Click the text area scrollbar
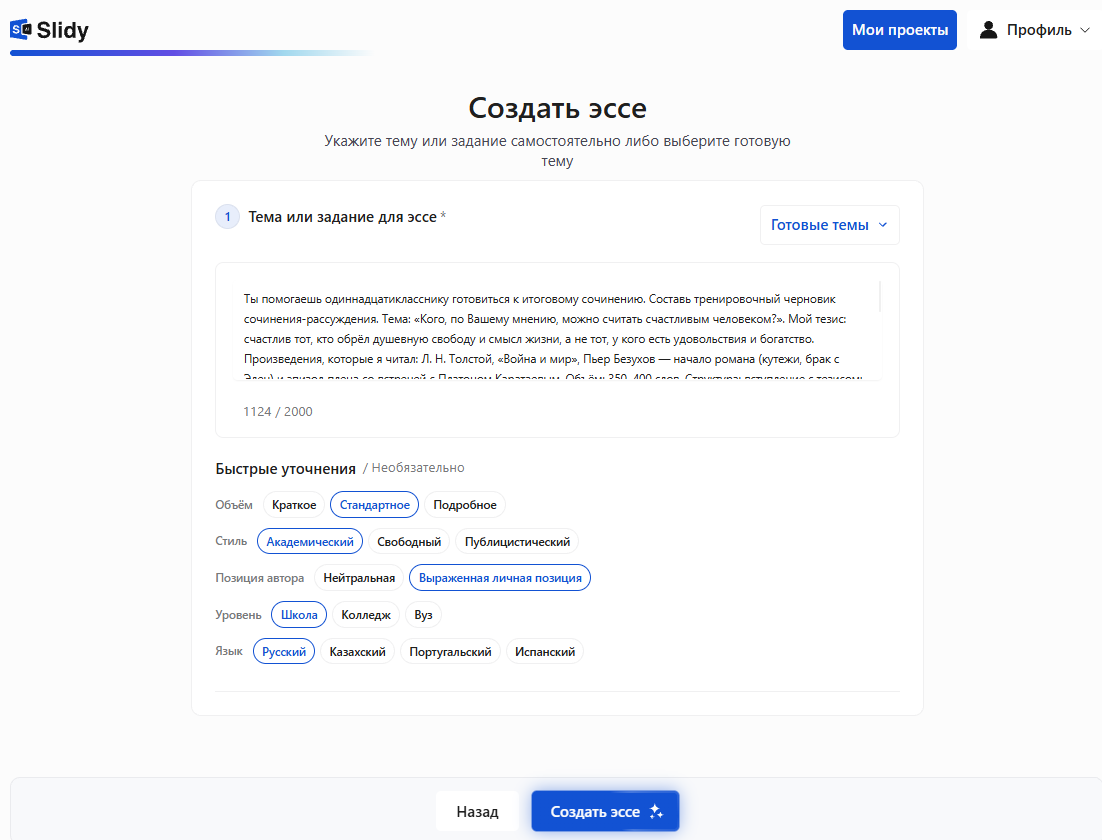The height and width of the screenshot is (840, 1102). tap(879, 297)
